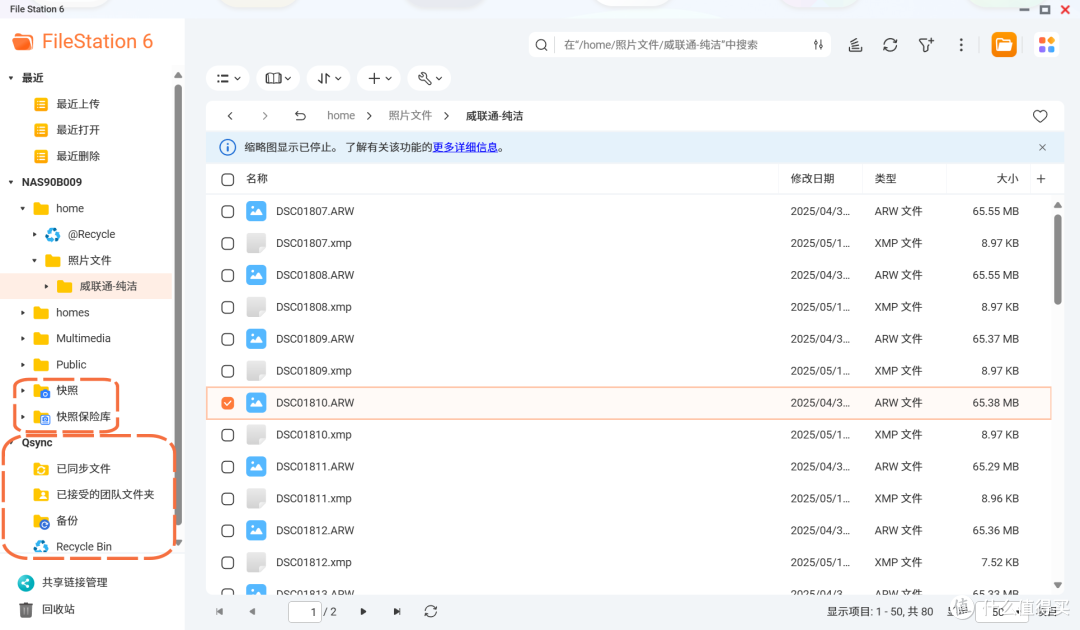Add current folder to favorites heart
The height and width of the screenshot is (630, 1080).
pos(1040,116)
